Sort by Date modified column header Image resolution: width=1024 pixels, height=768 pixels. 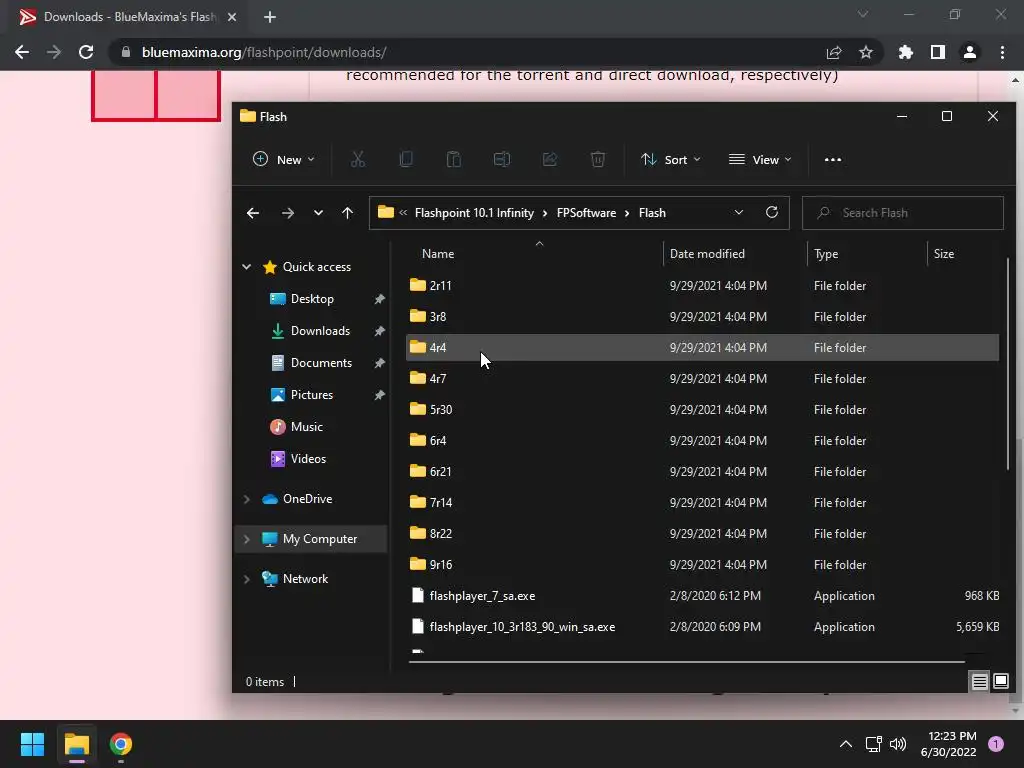click(x=707, y=253)
